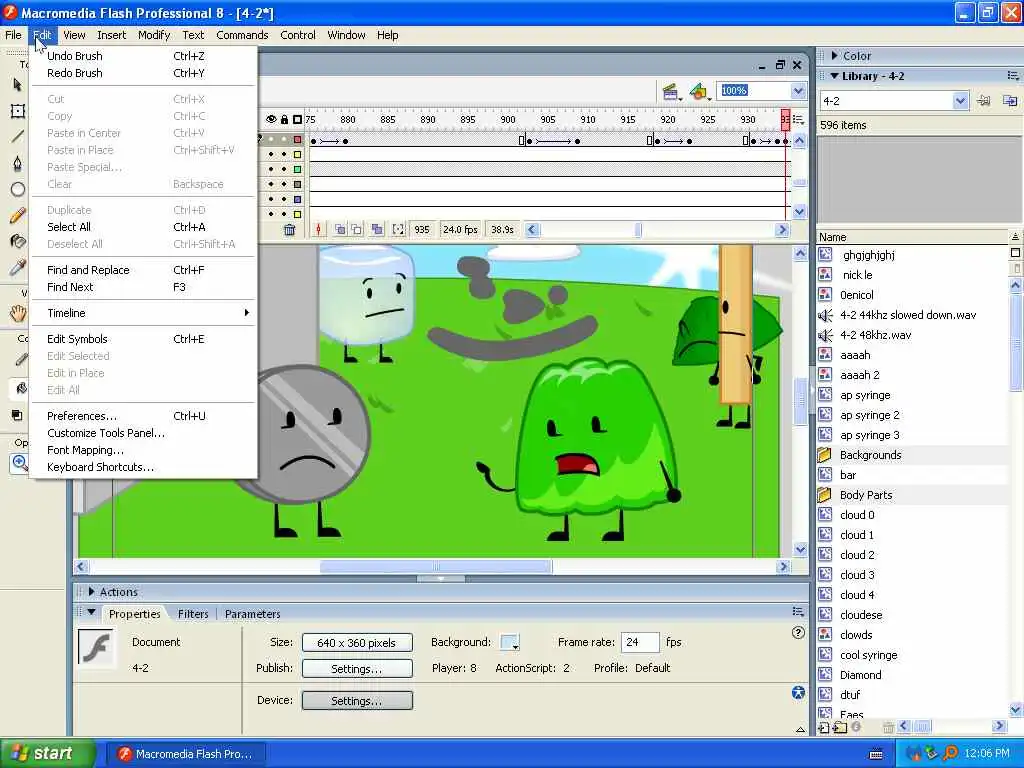Viewport: 1024px width, 768px height.
Task: Select the Pencil tool
Action: click(x=18, y=216)
